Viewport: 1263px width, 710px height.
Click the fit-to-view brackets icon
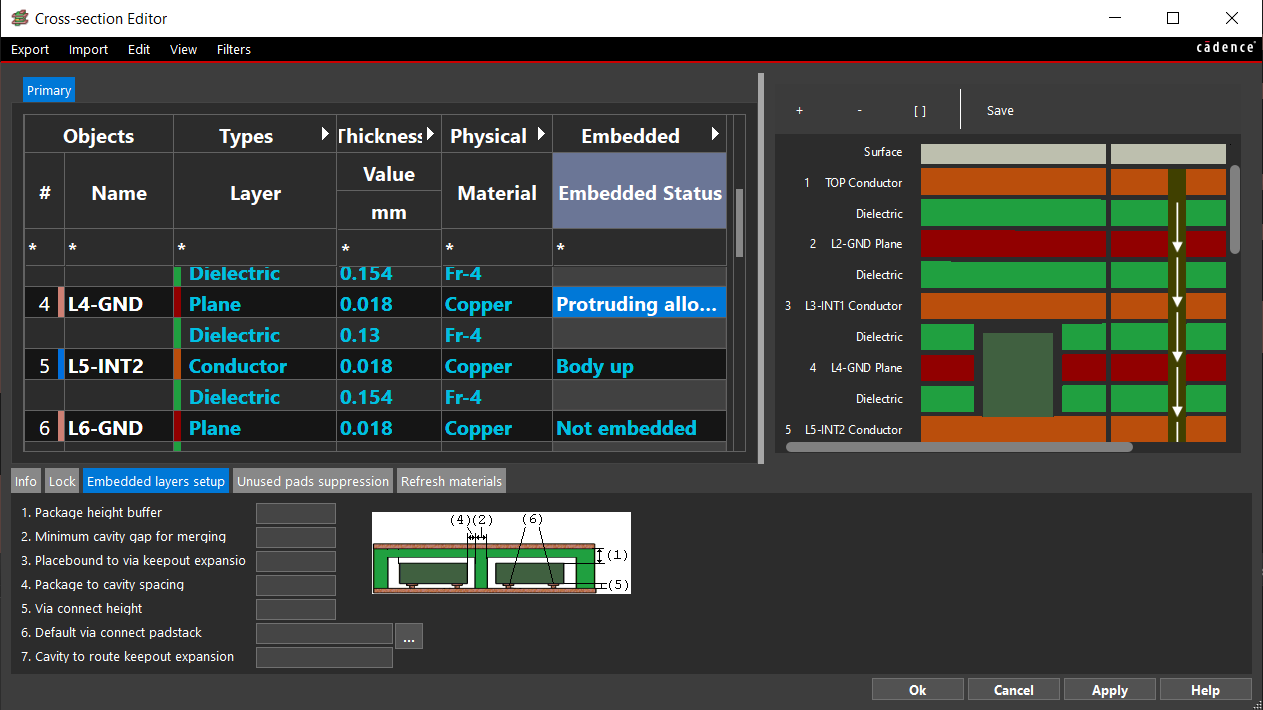coord(919,111)
